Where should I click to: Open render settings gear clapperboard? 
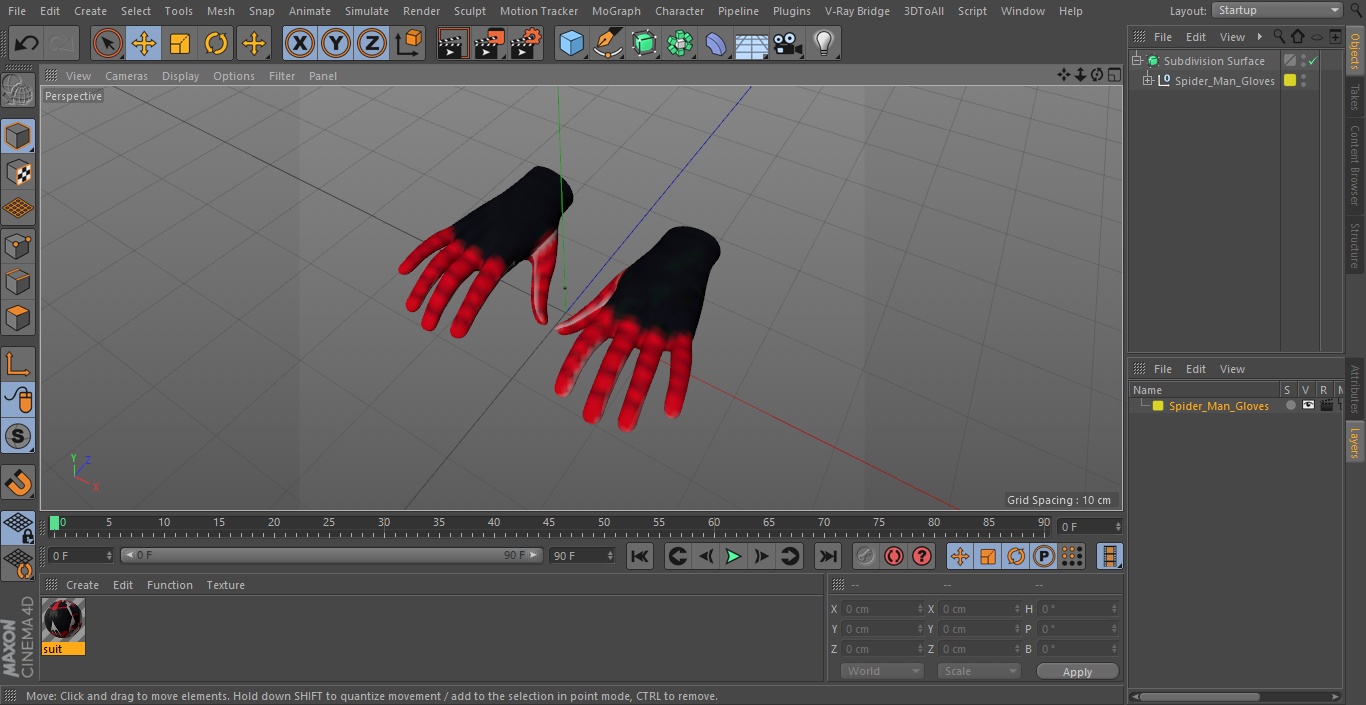pyautogui.click(x=526, y=43)
